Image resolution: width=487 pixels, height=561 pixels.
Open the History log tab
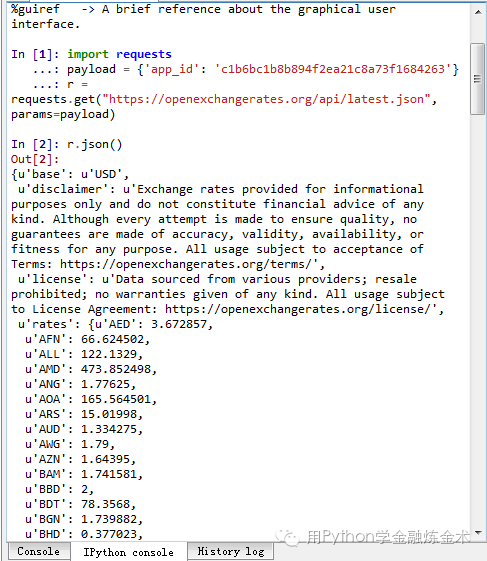[x=231, y=551]
